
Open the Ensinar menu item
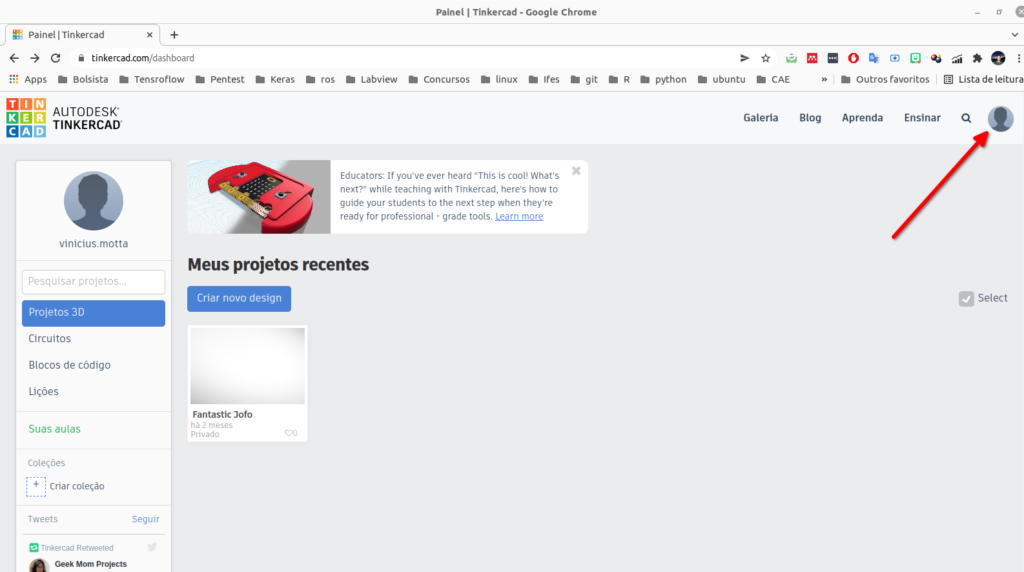point(922,118)
